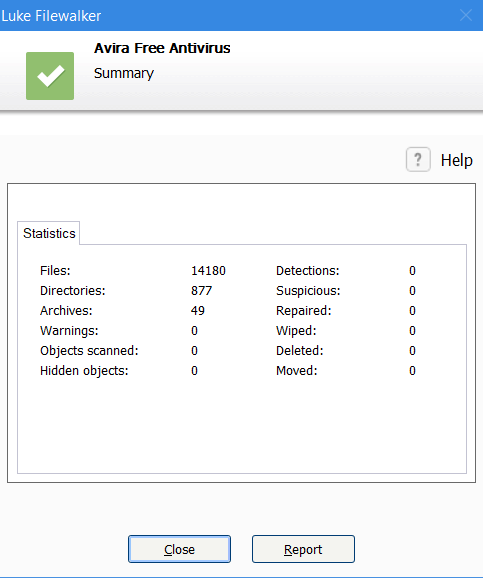
Task: Click the Warnings value 0
Action: point(194,331)
